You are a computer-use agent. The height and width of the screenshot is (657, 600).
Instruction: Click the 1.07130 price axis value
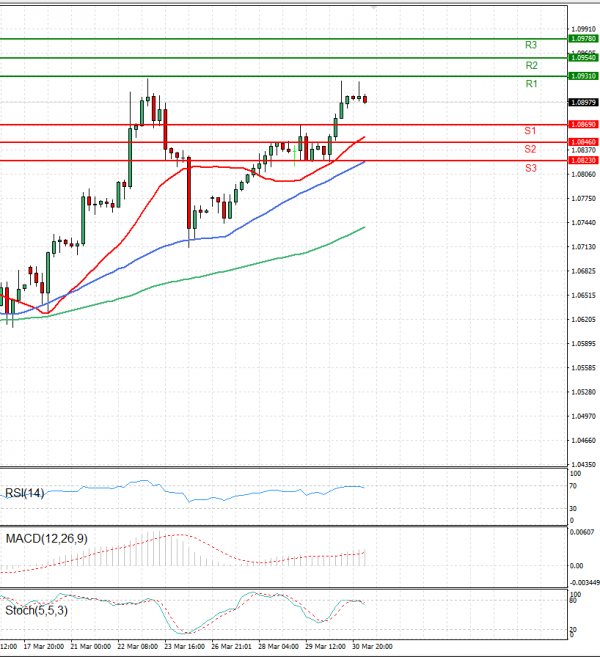[x=583, y=247]
